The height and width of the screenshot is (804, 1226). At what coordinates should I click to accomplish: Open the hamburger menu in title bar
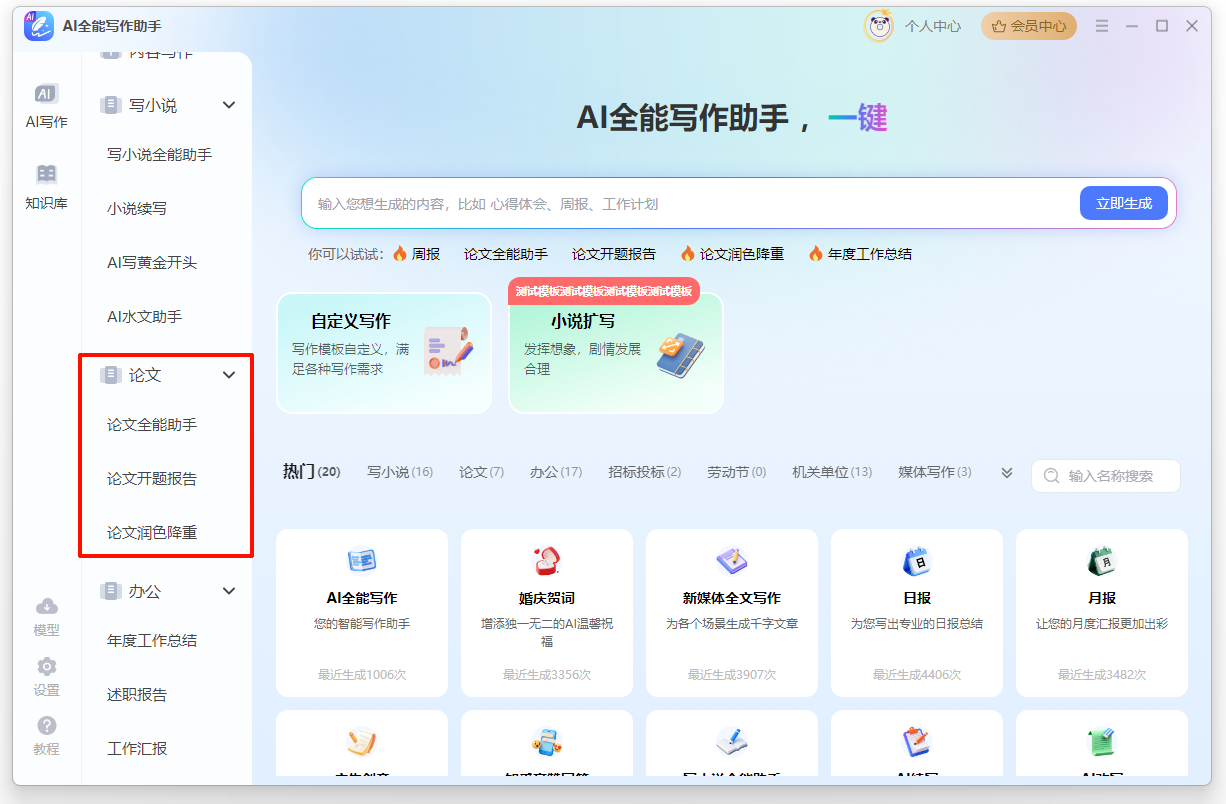click(1101, 26)
